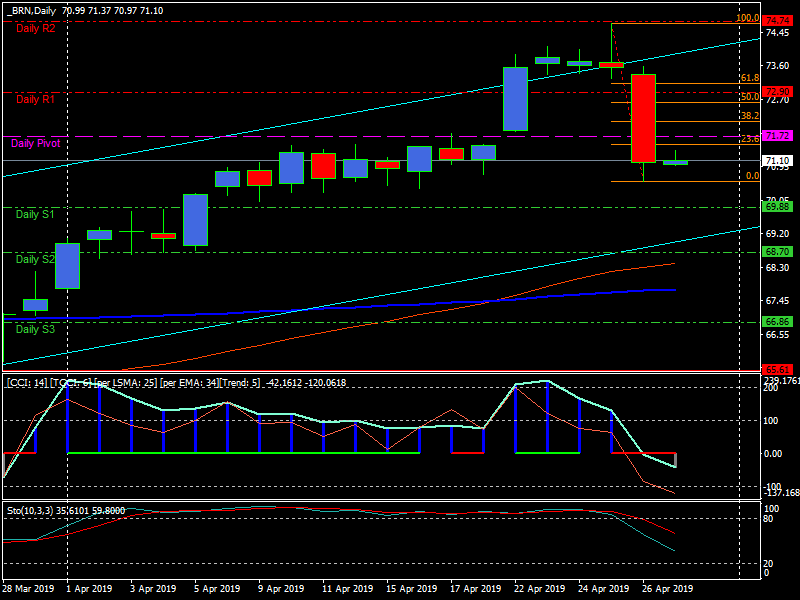This screenshot has height=600, width=800.
Task: Click the Daily S3 support label
Action: click(35, 329)
